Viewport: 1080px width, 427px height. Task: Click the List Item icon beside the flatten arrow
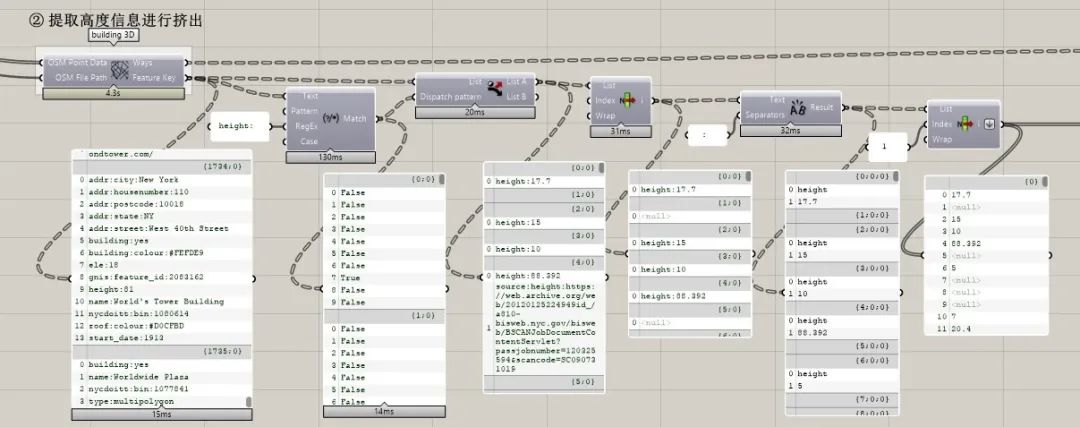pos(964,124)
